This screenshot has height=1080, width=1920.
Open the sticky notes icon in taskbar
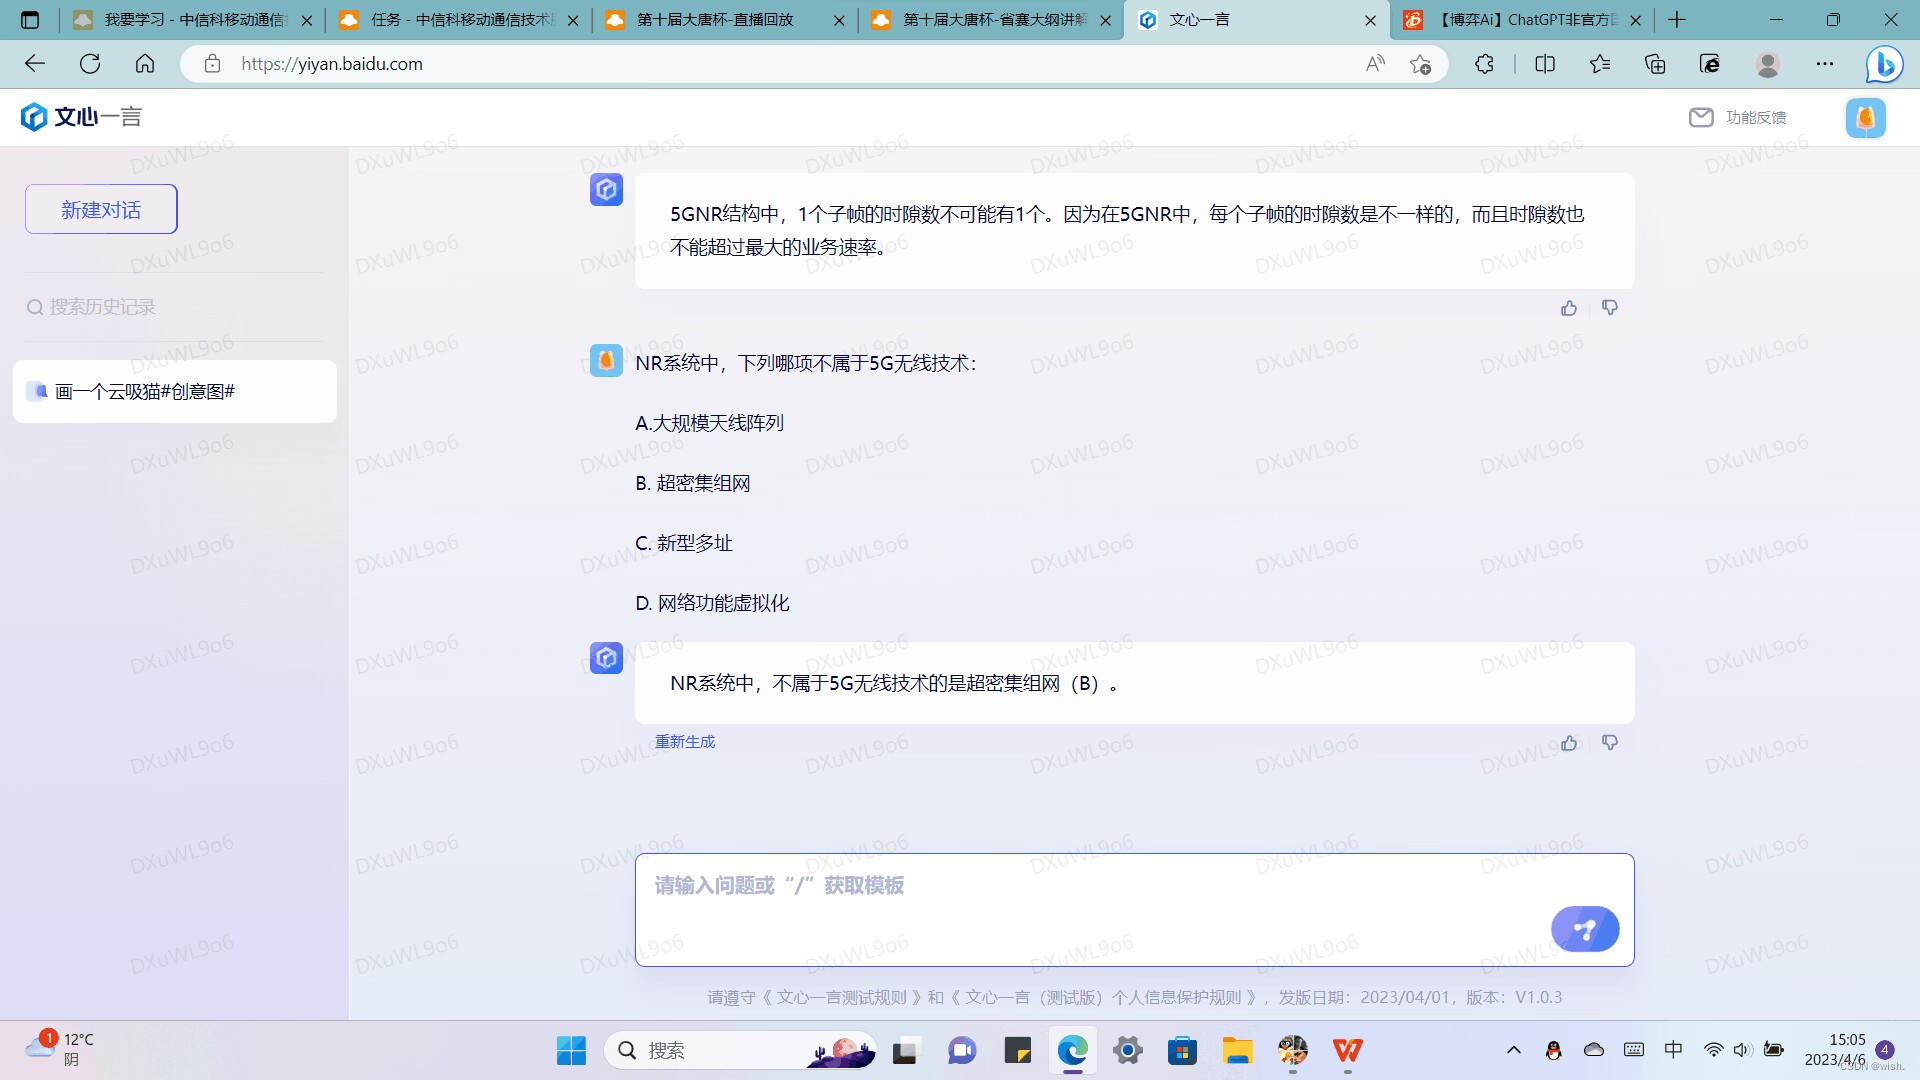click(x=1017, y=1050)
